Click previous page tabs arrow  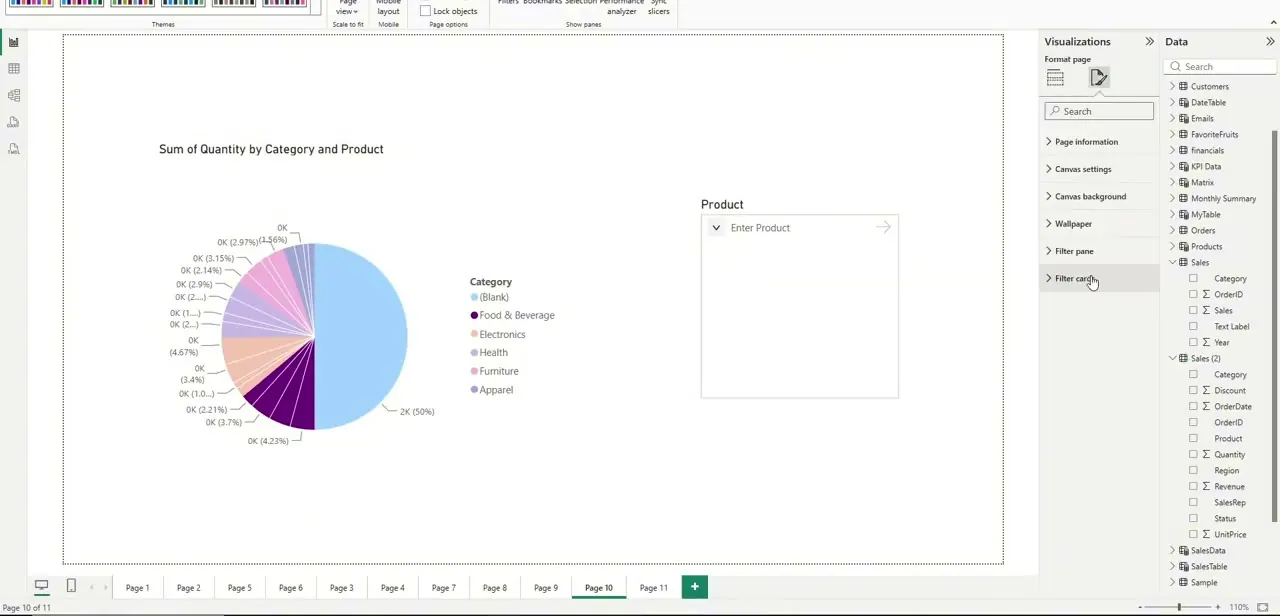pyautogui.click(x=94, y=587)
